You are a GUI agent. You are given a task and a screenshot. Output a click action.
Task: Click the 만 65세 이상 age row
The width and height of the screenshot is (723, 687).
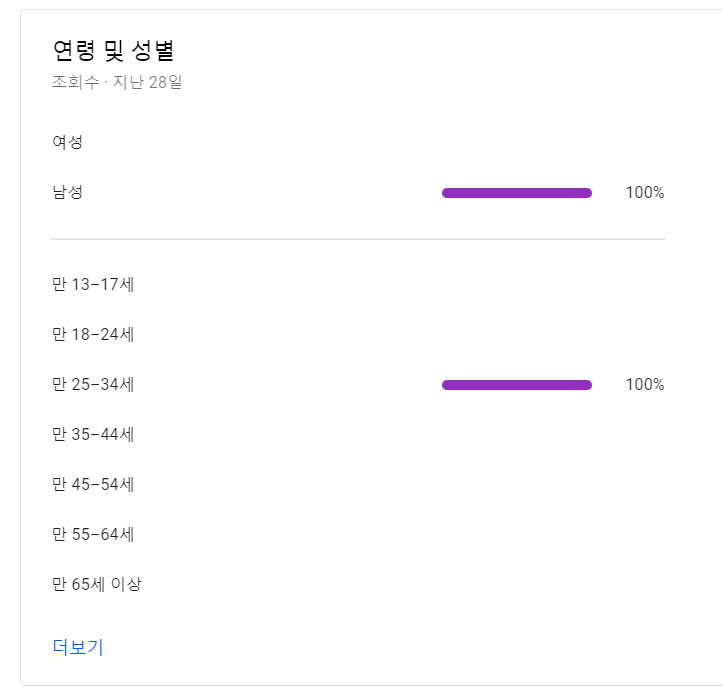[358, 584]
